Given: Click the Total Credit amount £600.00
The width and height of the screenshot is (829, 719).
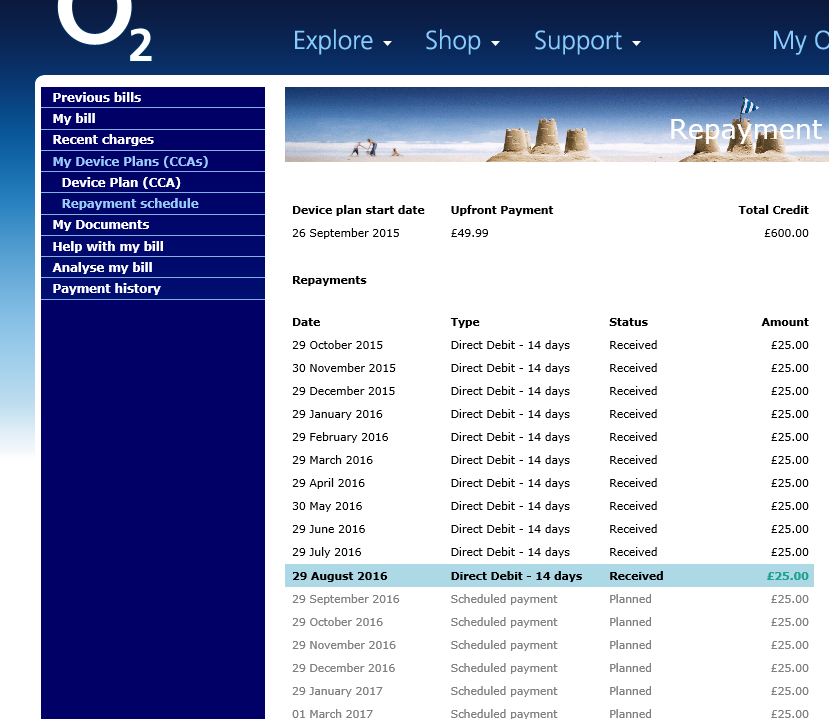Looking at the screenshot, I should [788, 232].
